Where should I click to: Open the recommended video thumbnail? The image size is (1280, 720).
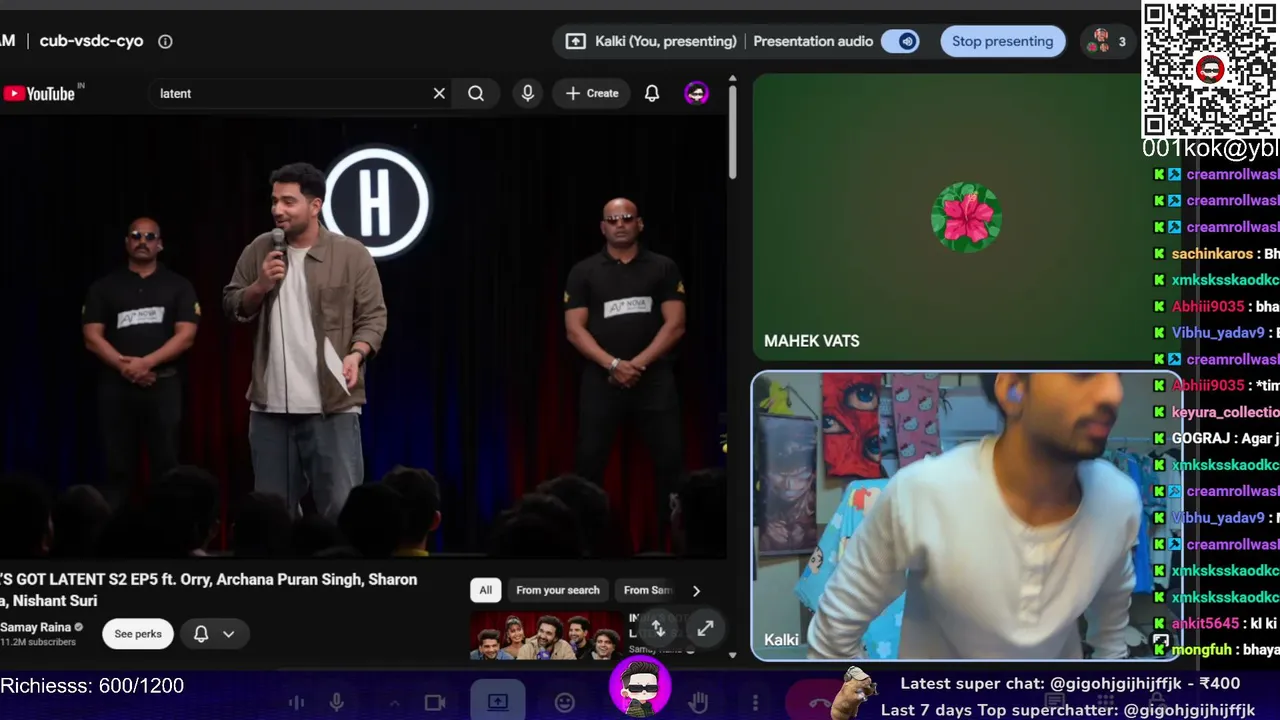(545, 636)
